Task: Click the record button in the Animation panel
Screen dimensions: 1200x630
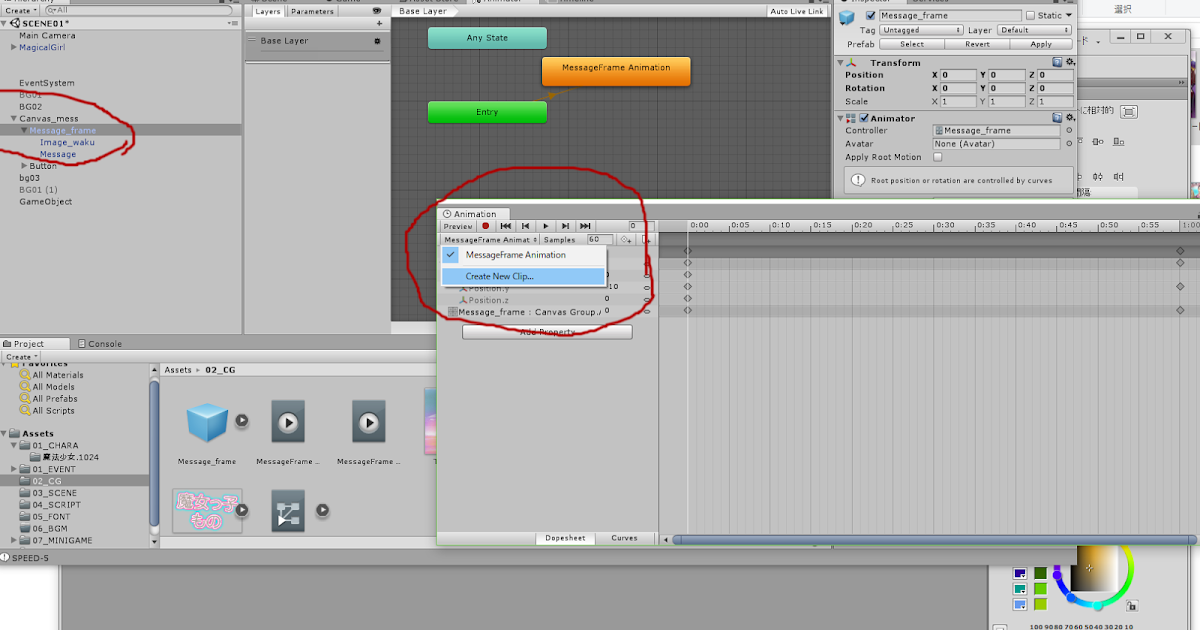Action: click(486, 226)
